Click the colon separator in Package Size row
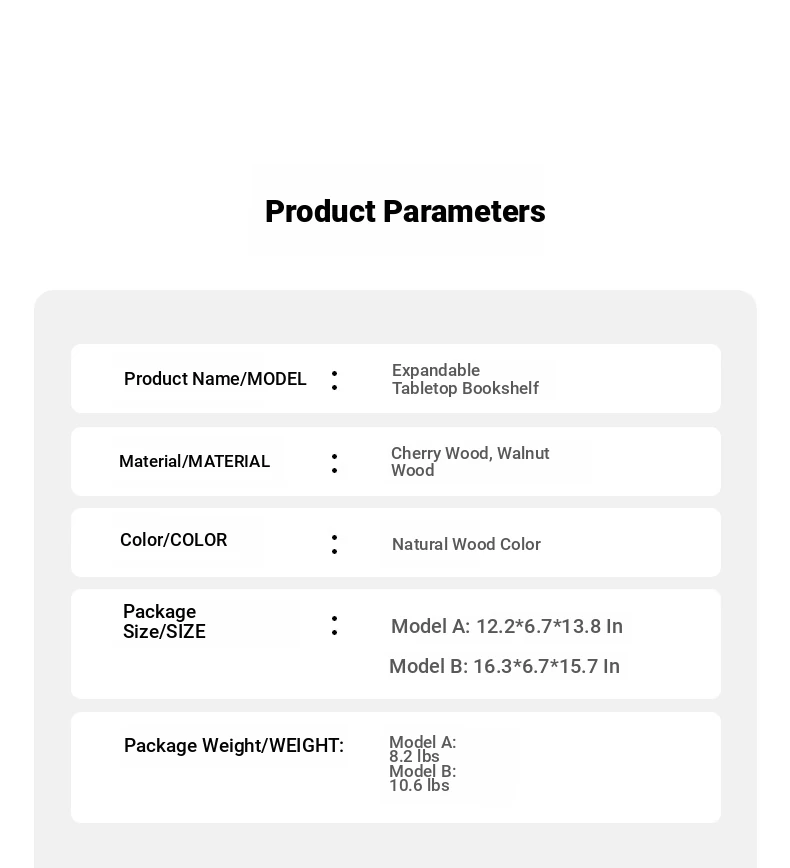This screenshot has height=868, width=790. click(334, 626)
